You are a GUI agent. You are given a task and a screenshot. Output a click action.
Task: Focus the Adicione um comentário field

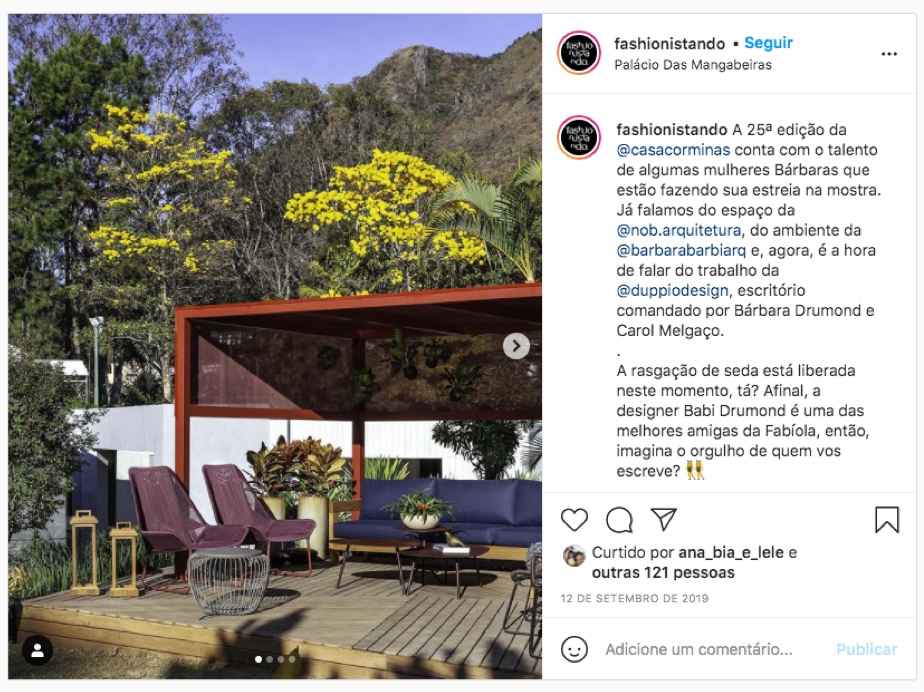tap(699, 649)
